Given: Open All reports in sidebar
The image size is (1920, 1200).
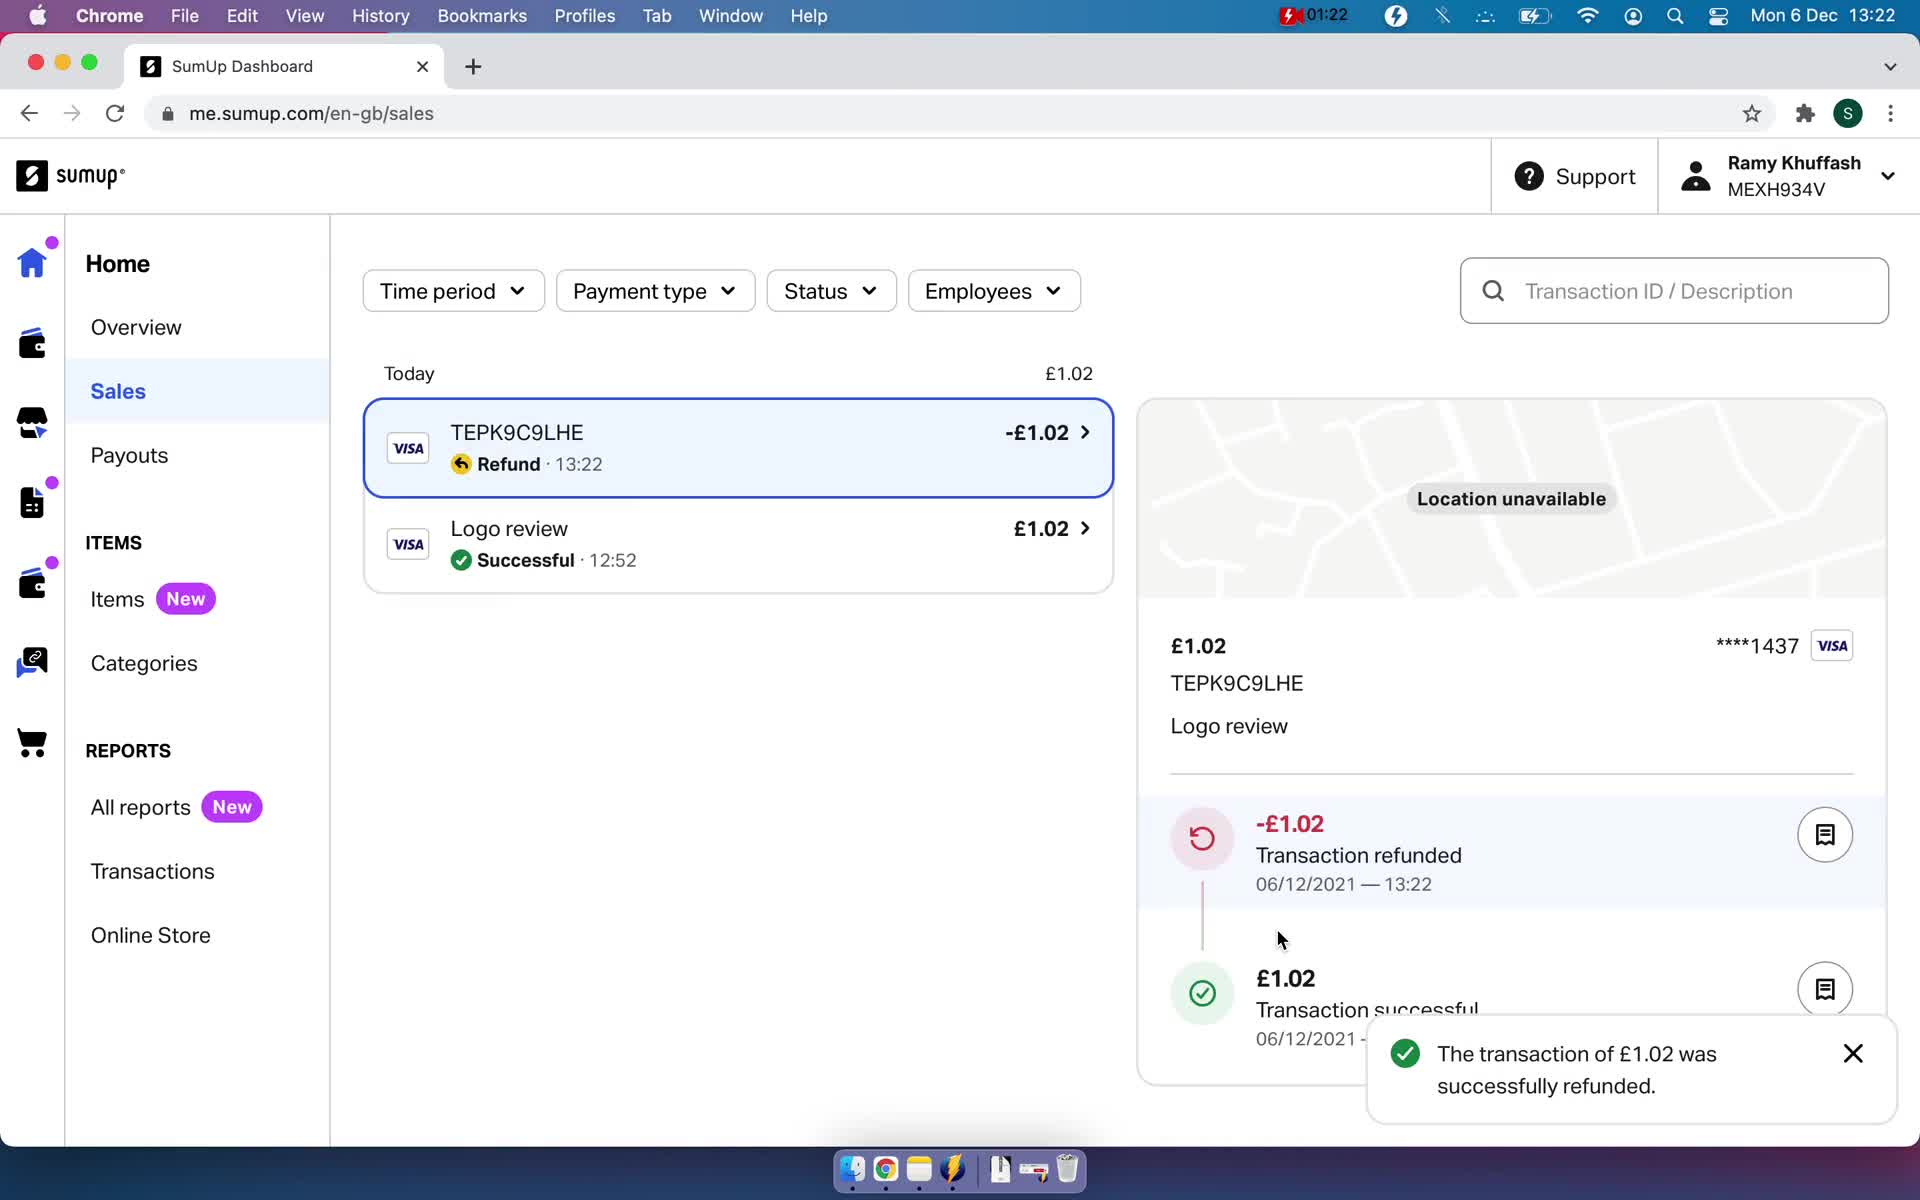Looking at the screenshot, I should pos(140,807).
